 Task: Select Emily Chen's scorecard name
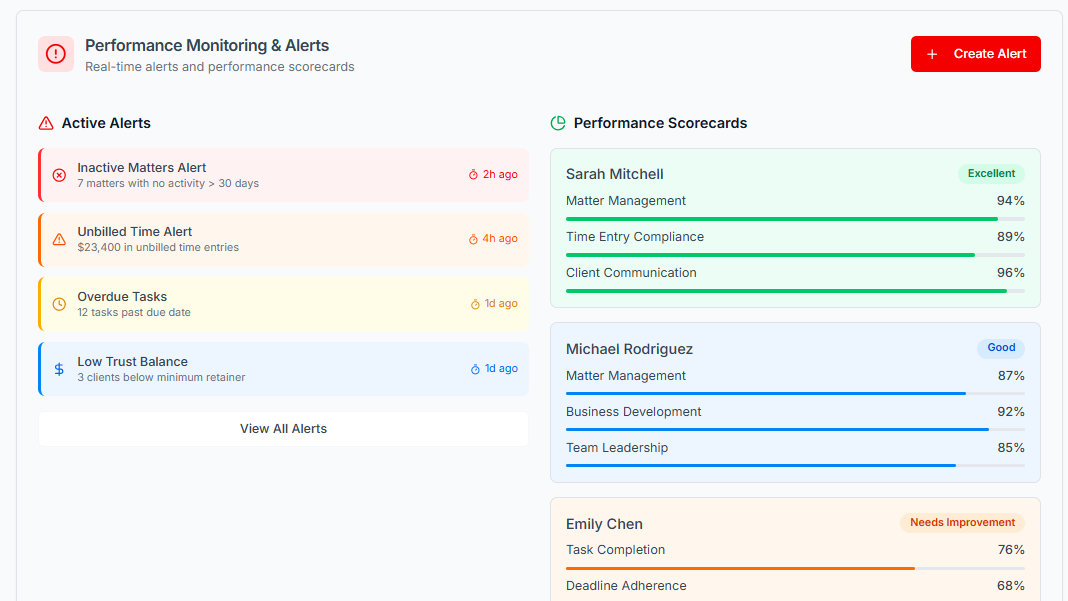(x=604, y=524)
